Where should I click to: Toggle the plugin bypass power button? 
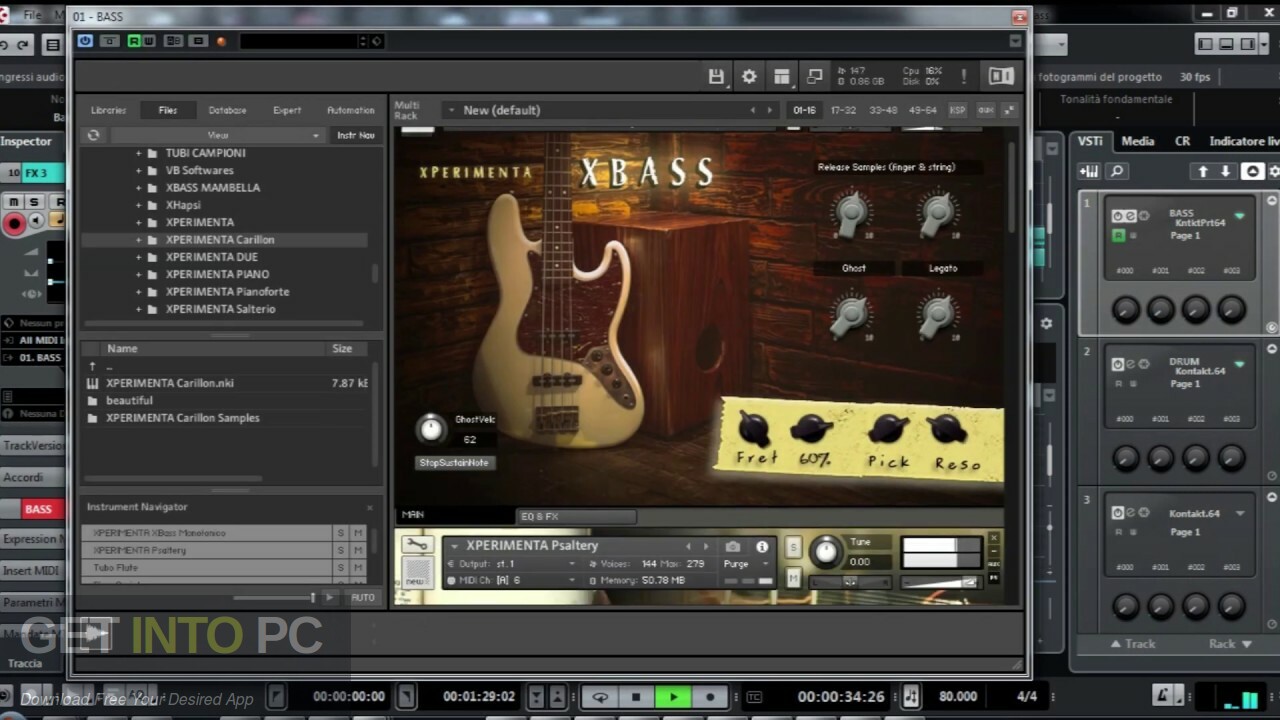[85, 41]
